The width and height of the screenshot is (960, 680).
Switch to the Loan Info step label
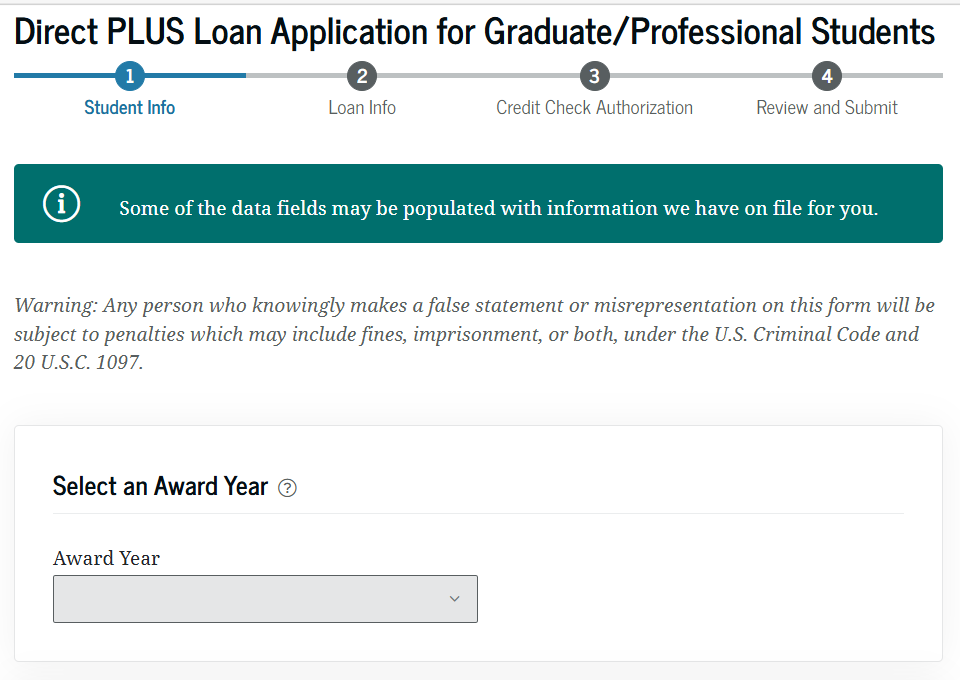coord(362,108)
